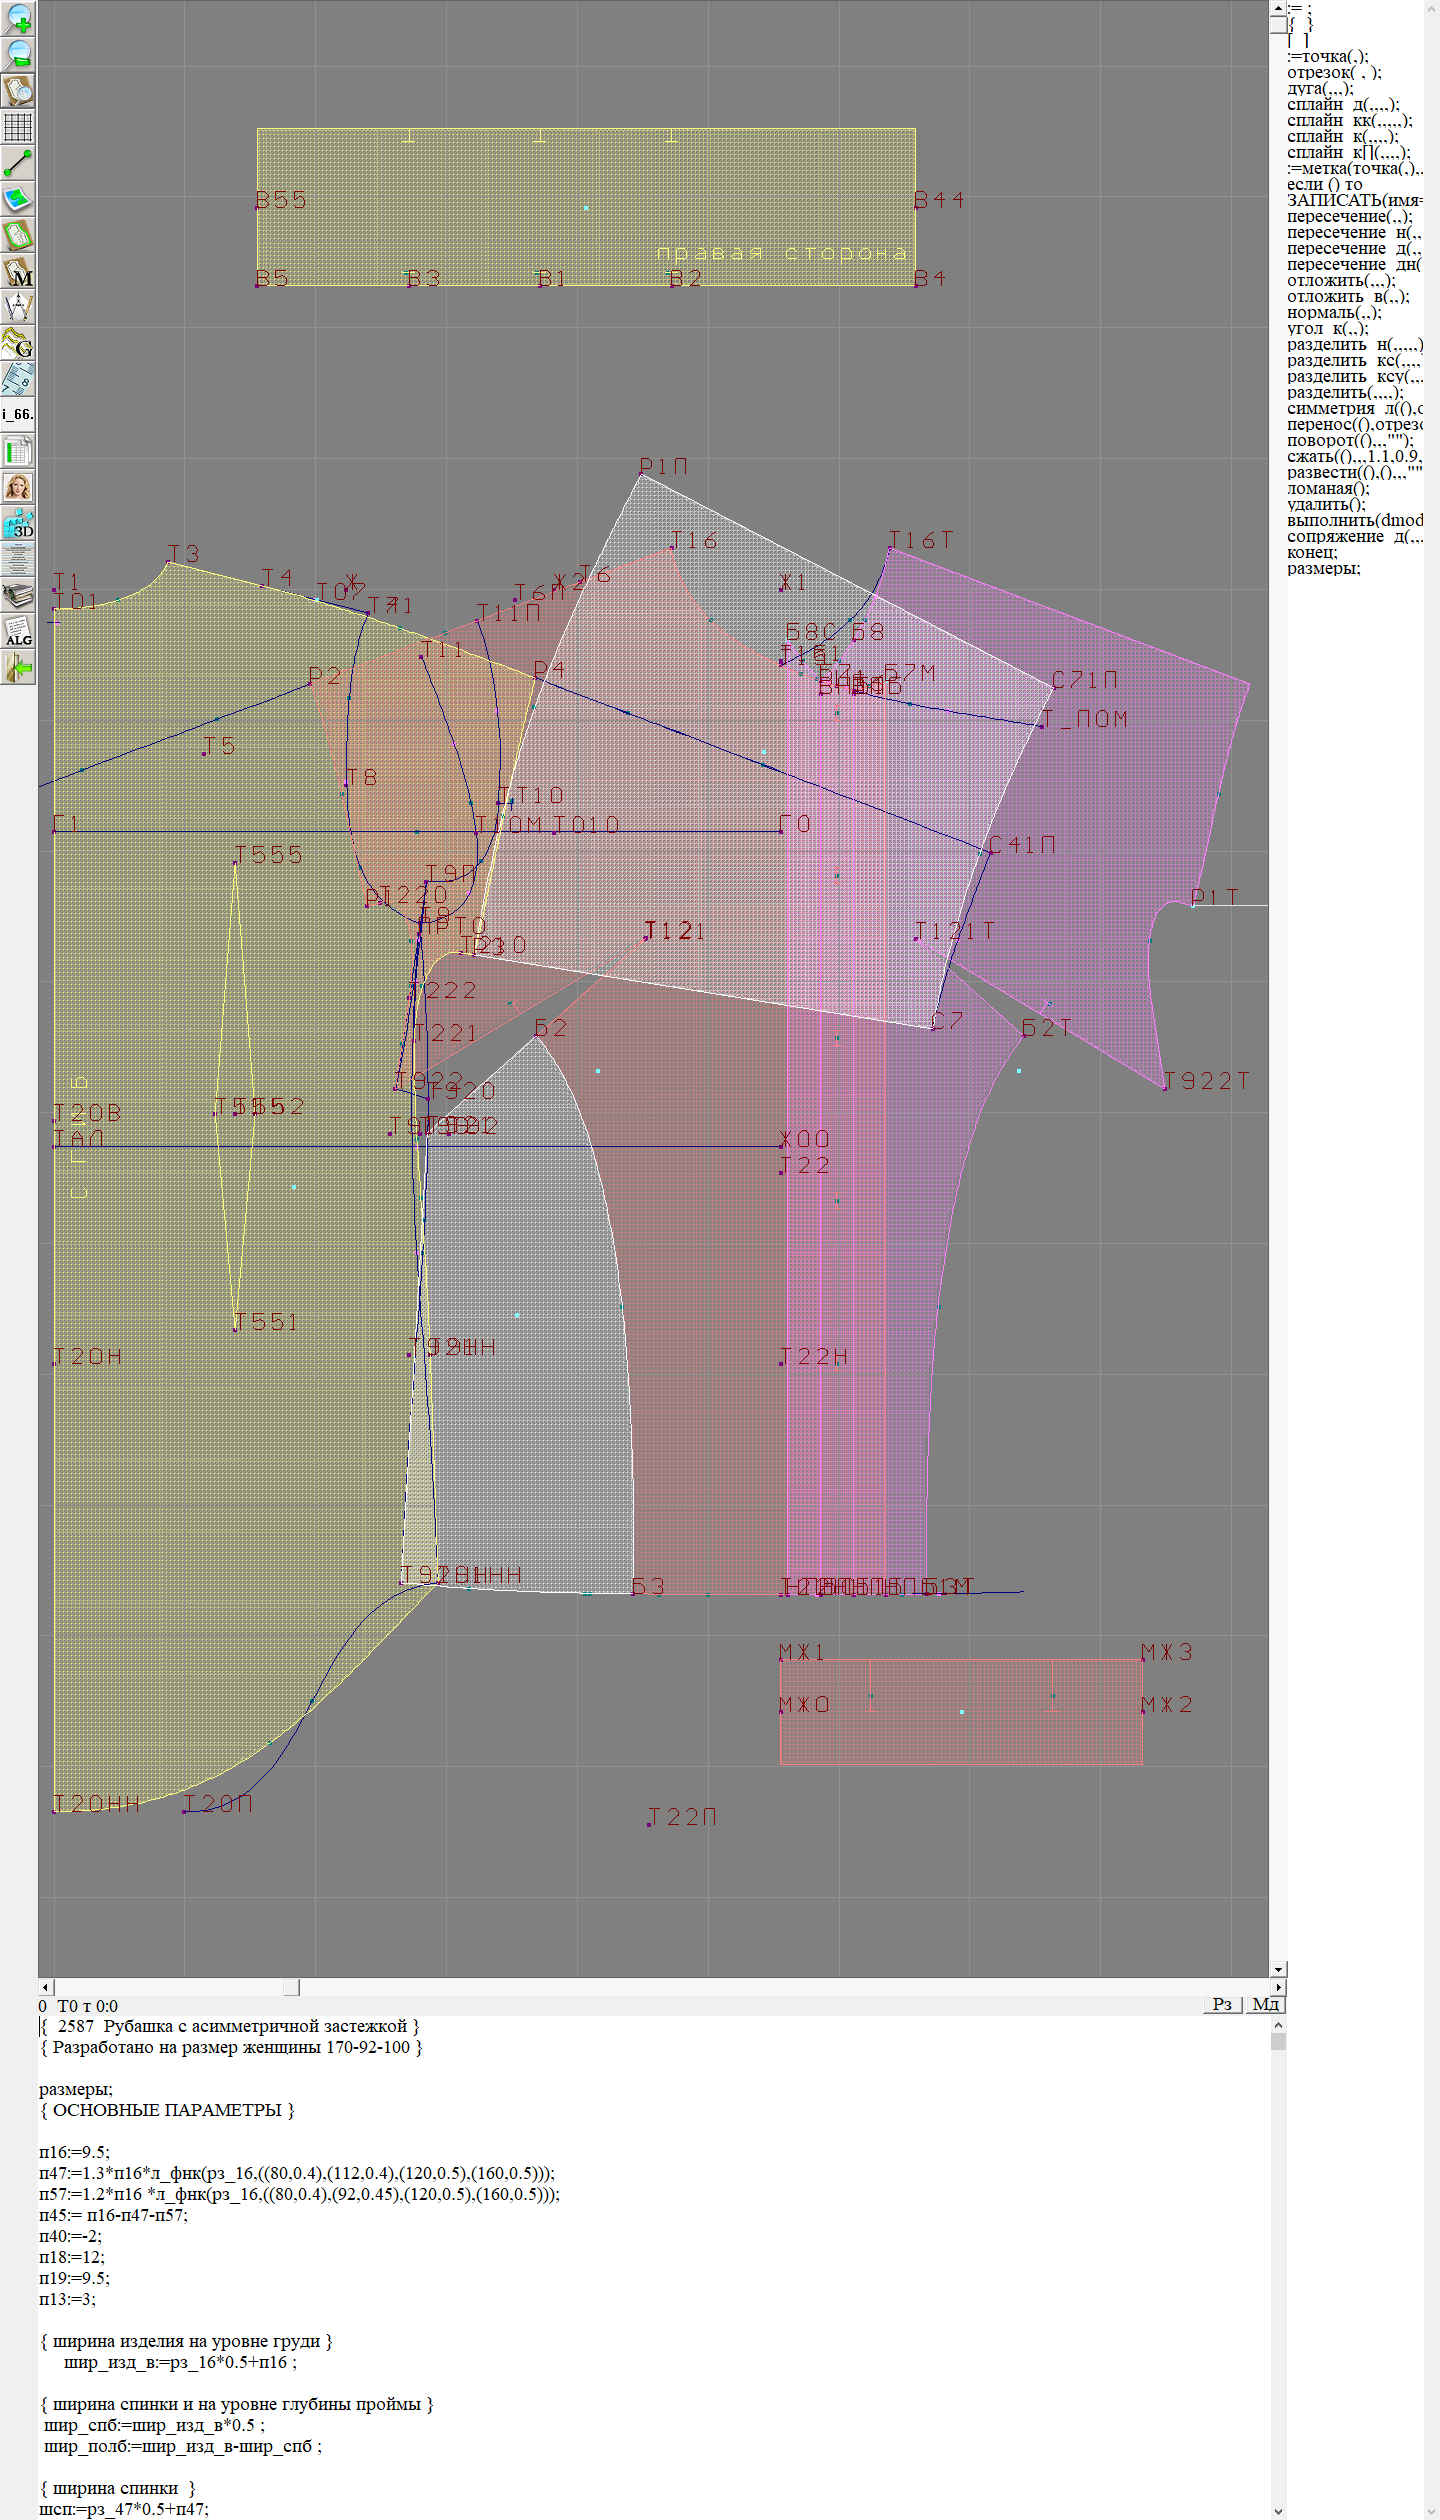
Task: Click in the code line п16:=9.5;
Action: point(75,2152)
